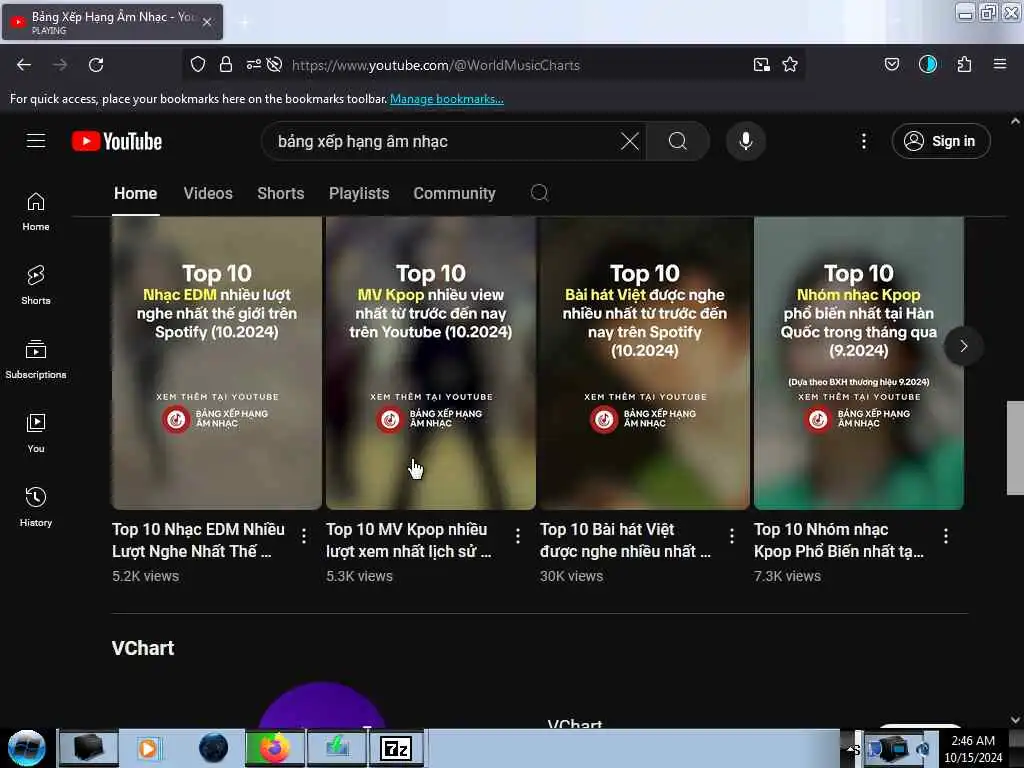Reload the page
Image resolution: width=1024 pixels, height=768 pixels.
click(x=96, y=65)
